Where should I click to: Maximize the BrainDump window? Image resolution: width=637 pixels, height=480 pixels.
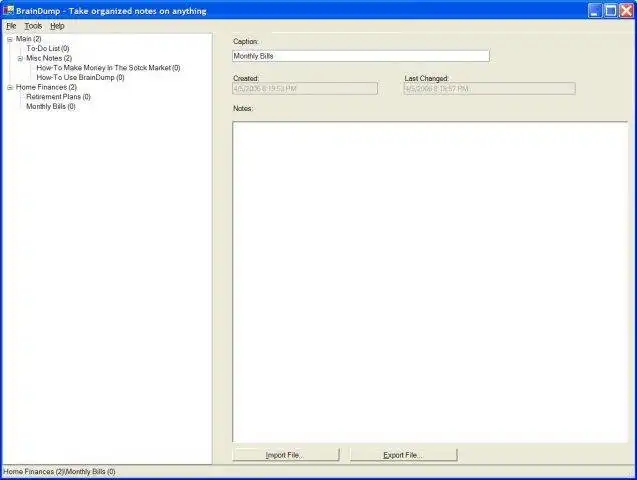click(x=611, y=11)
